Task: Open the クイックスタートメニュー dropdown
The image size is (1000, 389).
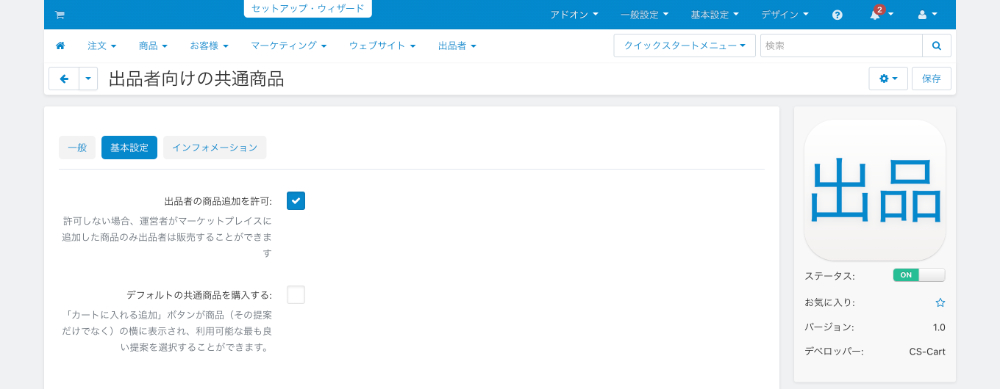Action: click(684, 46)
